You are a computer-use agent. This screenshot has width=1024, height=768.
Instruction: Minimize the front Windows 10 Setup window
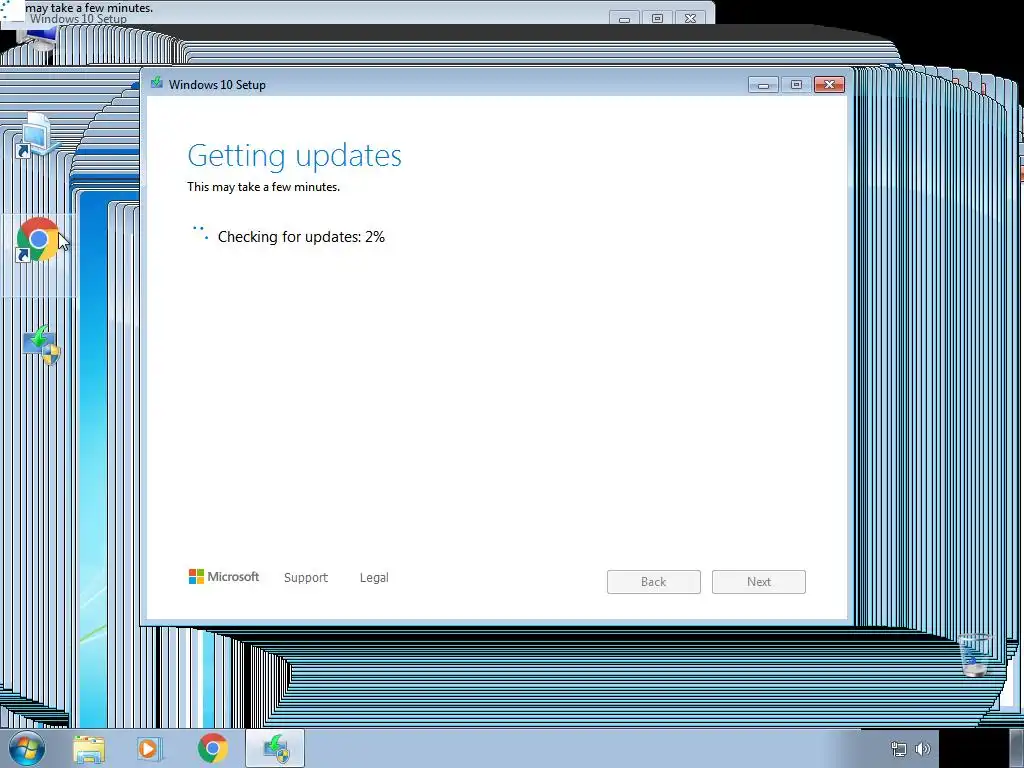(x=763, y=85)
